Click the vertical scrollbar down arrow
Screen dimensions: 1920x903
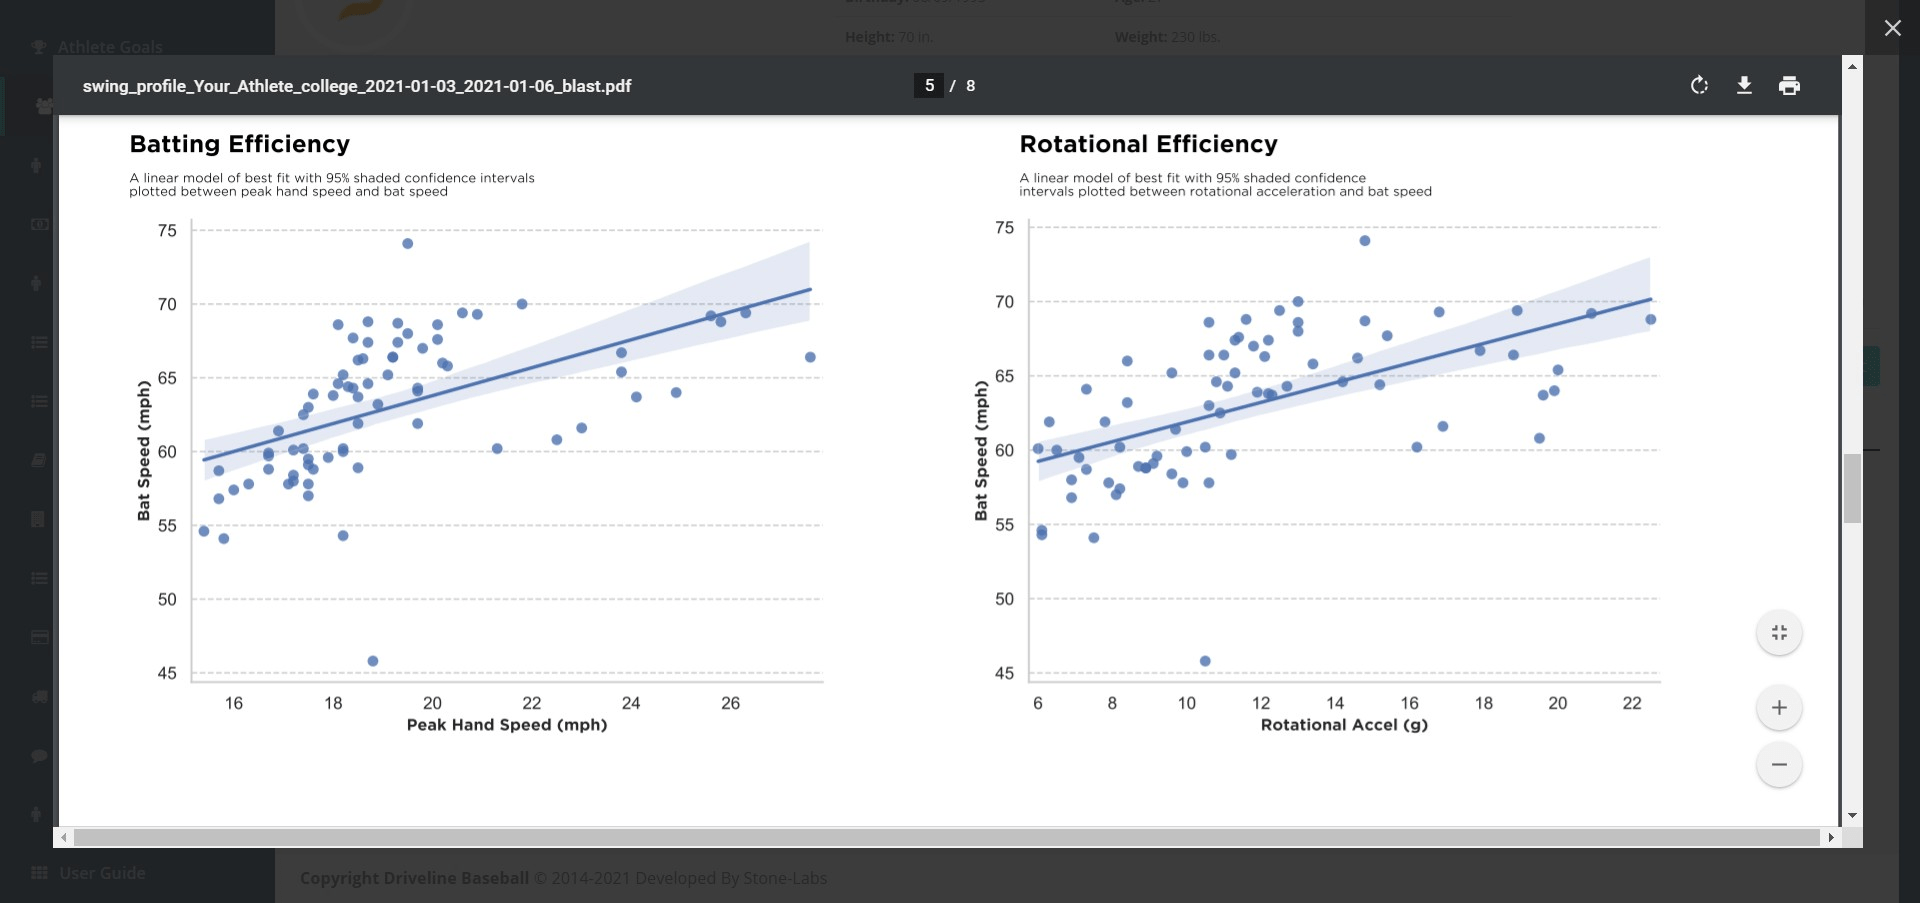point(1852,816)
